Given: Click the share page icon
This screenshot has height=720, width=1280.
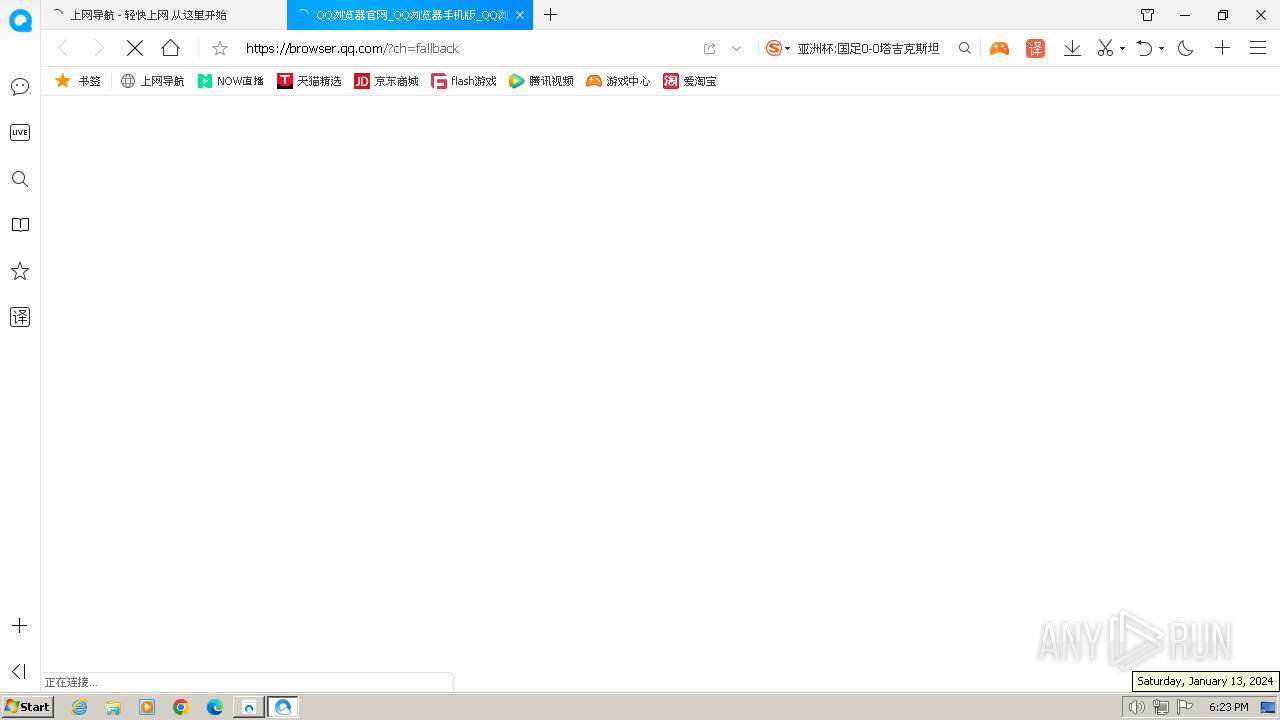Looking at the screenshot, I should (x=710, y=48).
